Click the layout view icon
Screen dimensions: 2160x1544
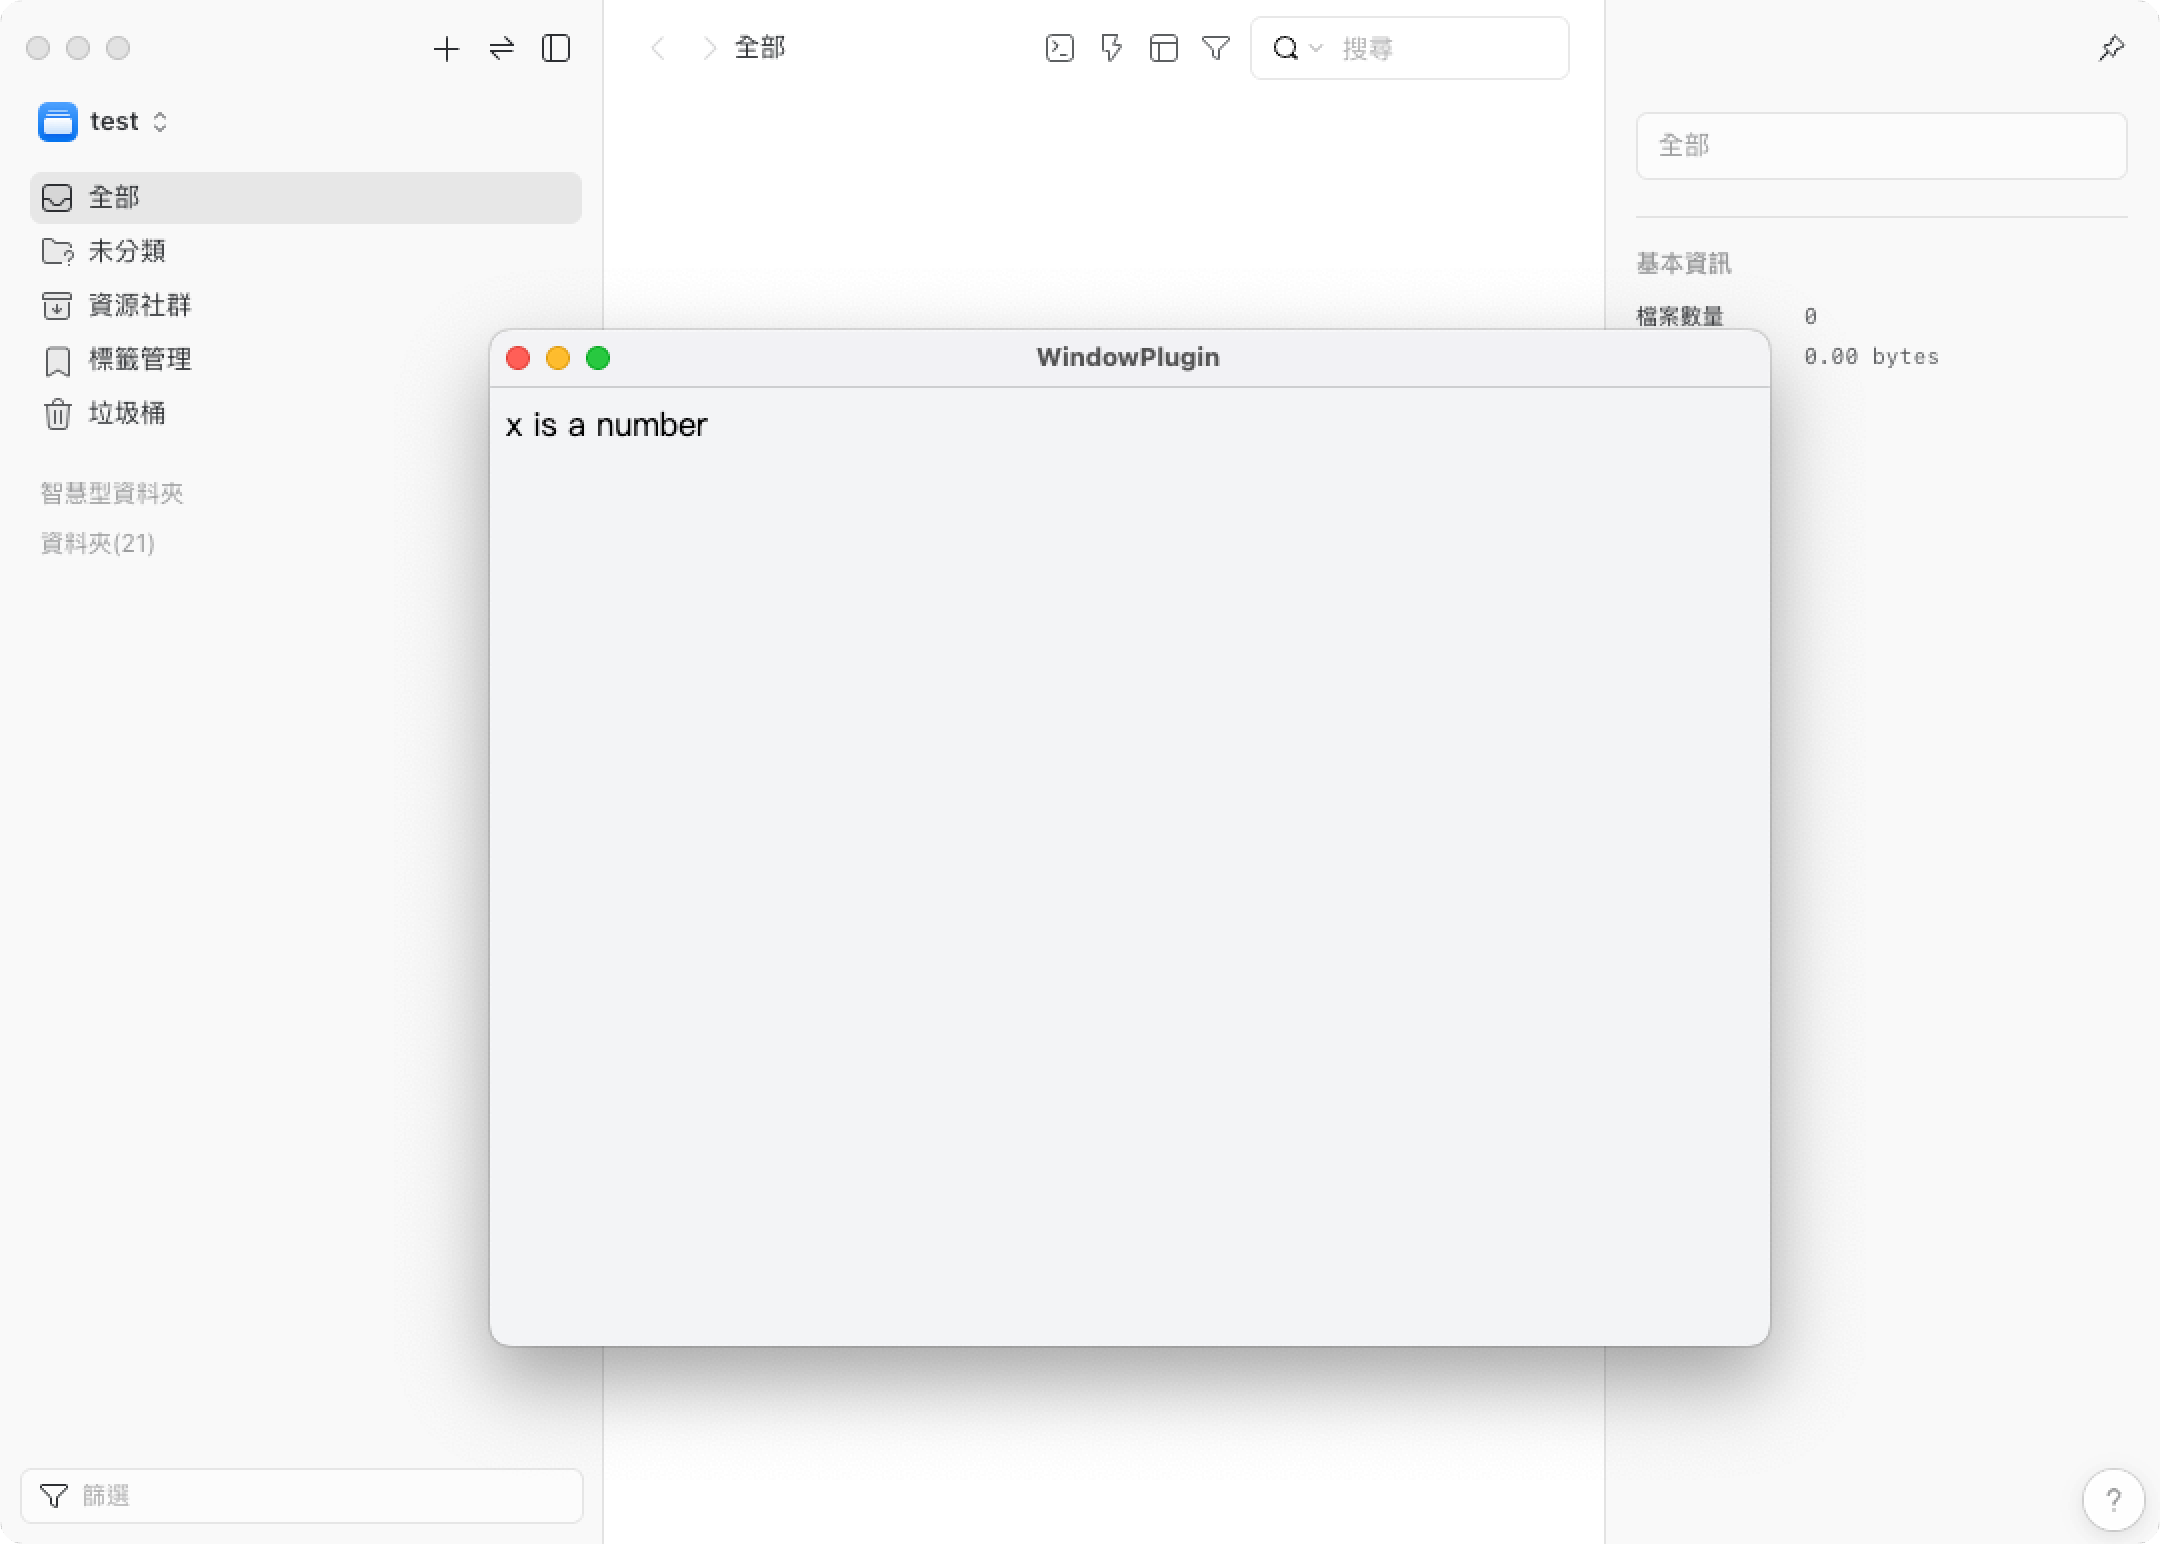(1163, 48)
